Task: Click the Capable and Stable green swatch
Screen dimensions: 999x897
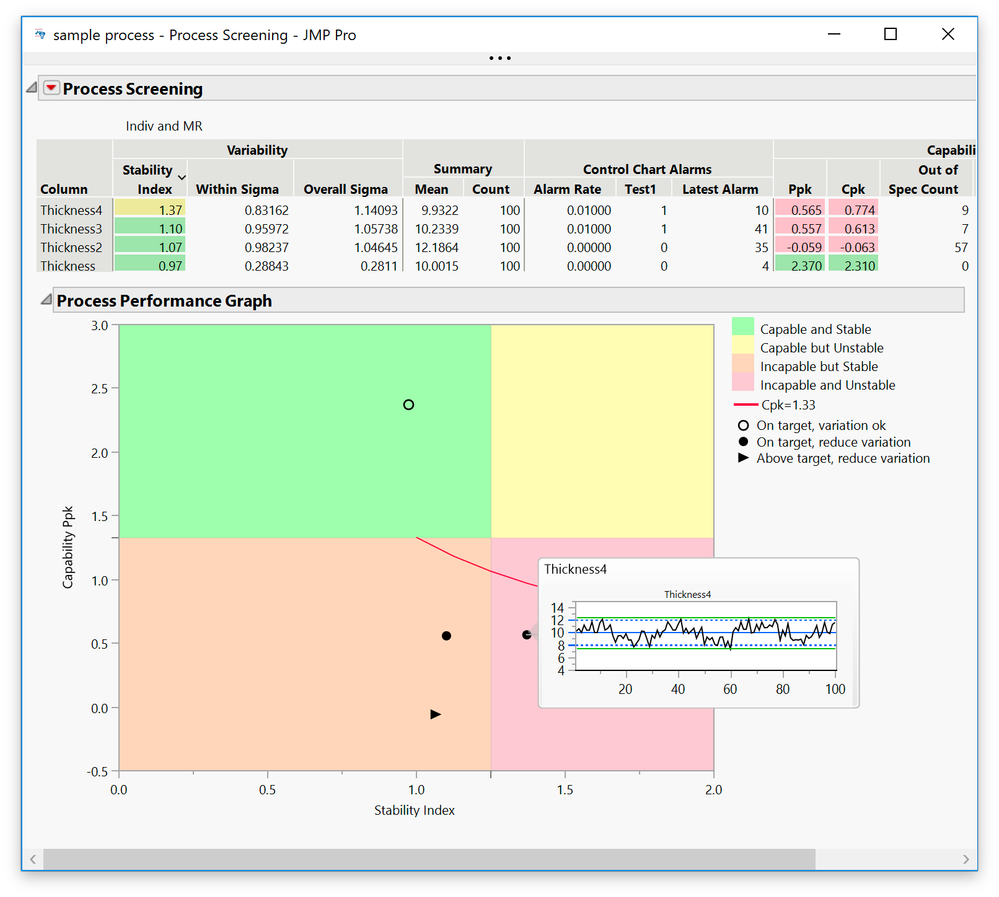Action: (x=743, y=327)
